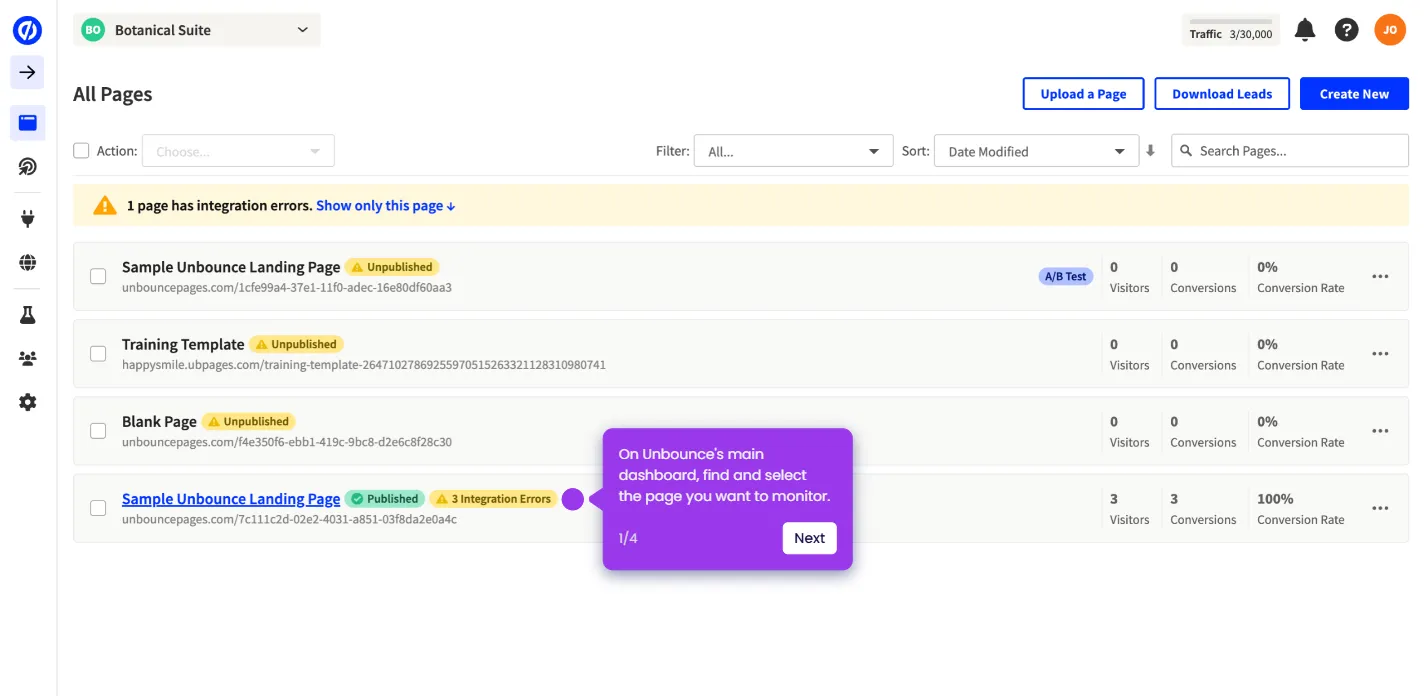Click the unbouncepages.com/7c111c2d URL text
The height and width of the screenshot is (696, 1425).
[289, 520]
